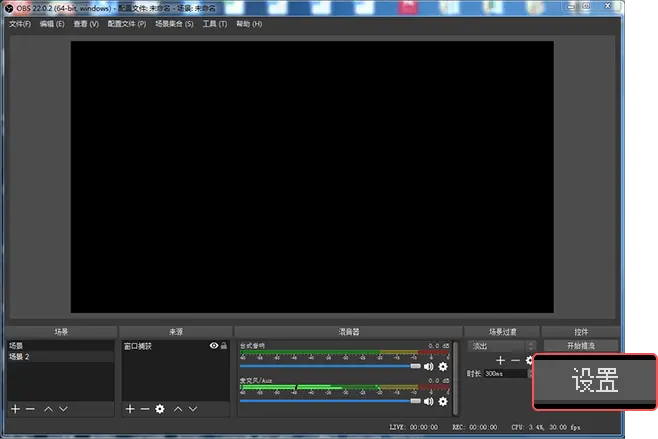Close the OBS window
The image size is (658, 439).
point(607,6)
